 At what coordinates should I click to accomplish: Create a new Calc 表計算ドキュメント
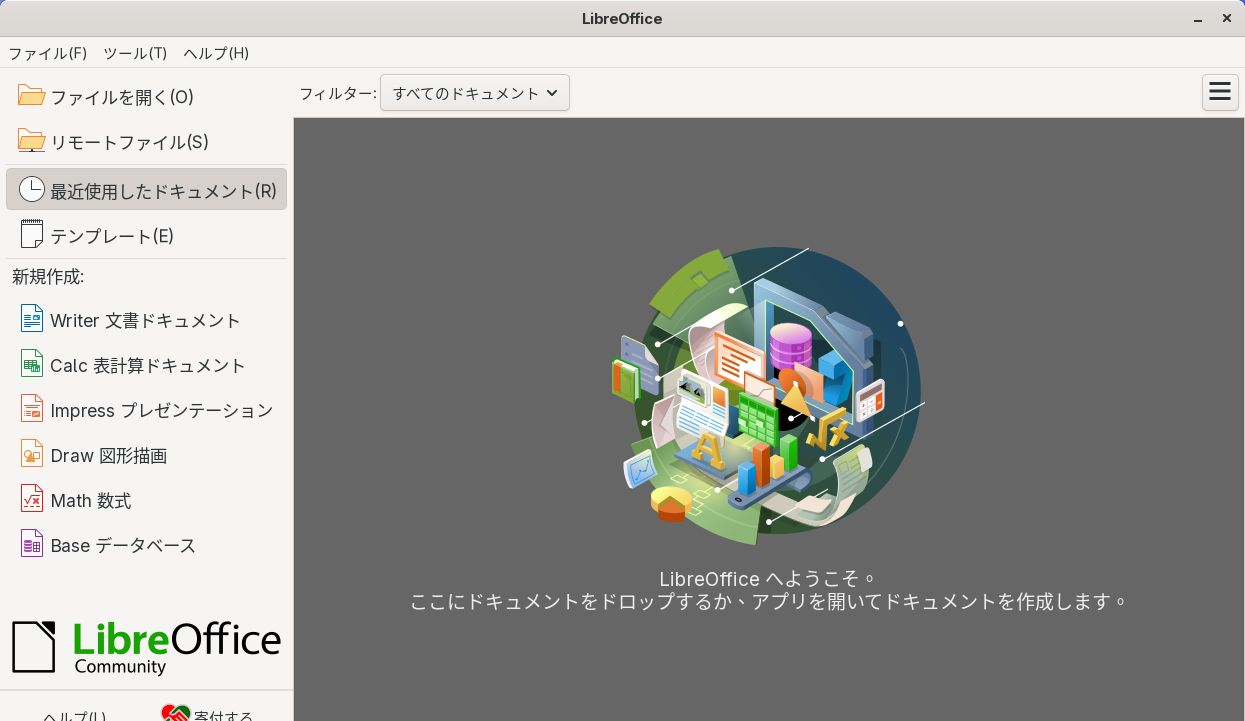146,365
